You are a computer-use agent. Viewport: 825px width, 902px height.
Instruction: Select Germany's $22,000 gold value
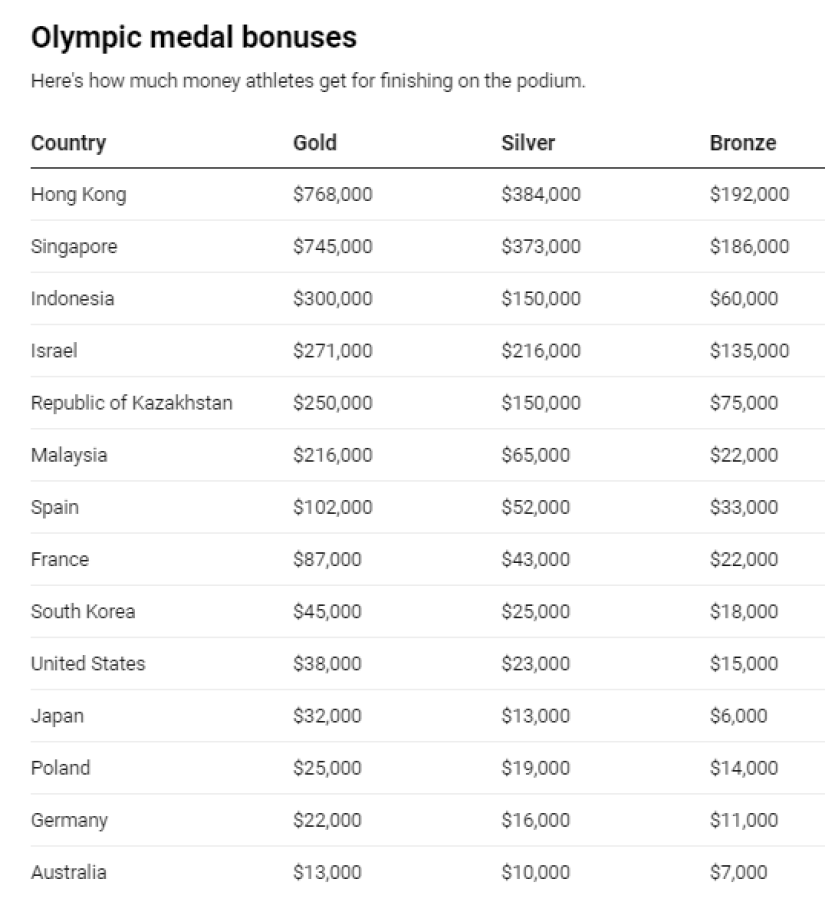coord(327,820)
